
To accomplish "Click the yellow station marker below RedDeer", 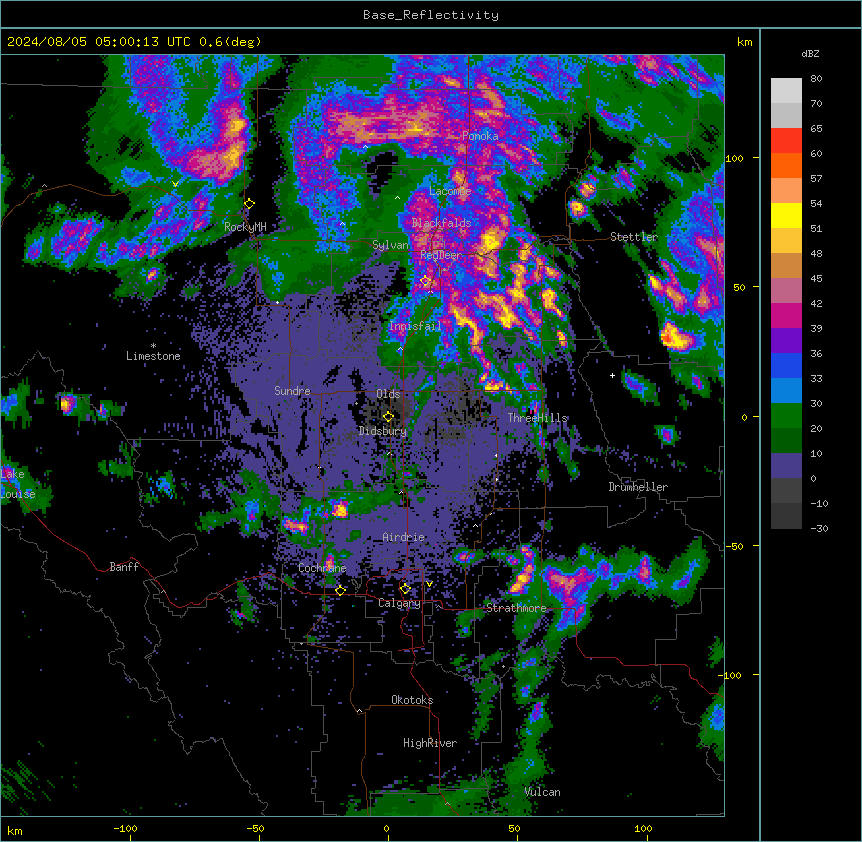I will (x=426, y=281).
